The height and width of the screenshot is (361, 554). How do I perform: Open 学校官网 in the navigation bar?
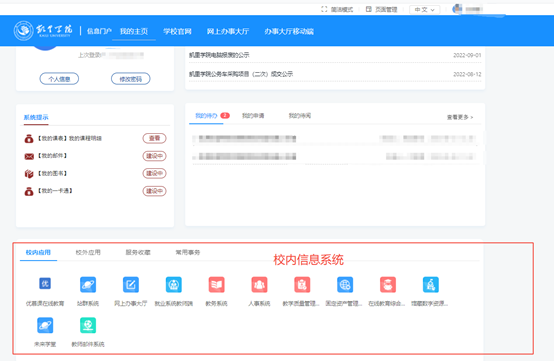[x=177, y=31]
